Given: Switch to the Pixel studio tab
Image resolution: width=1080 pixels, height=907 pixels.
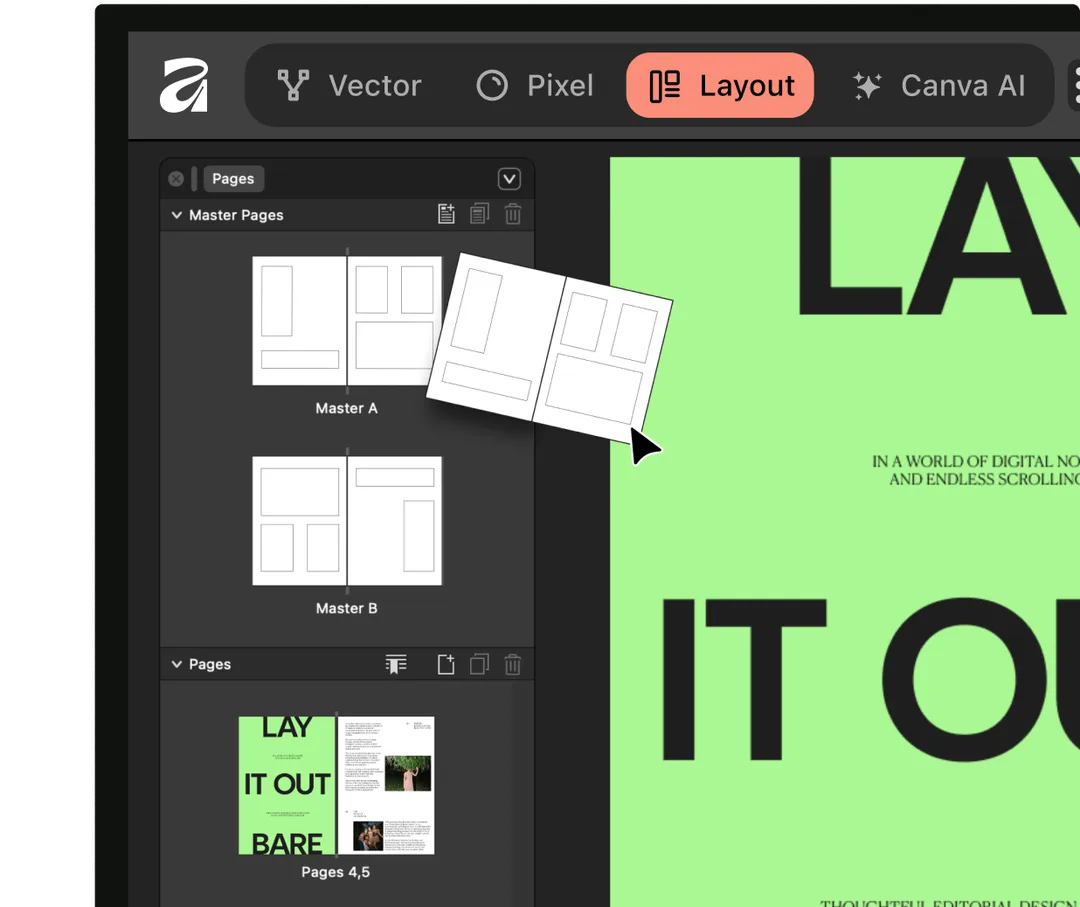Looking at the screenshot, I should click(x=535, y=85).
